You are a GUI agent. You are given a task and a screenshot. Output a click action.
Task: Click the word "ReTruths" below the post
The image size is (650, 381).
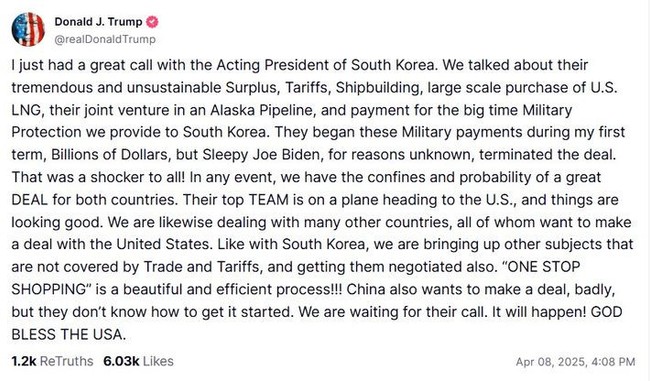67,362
